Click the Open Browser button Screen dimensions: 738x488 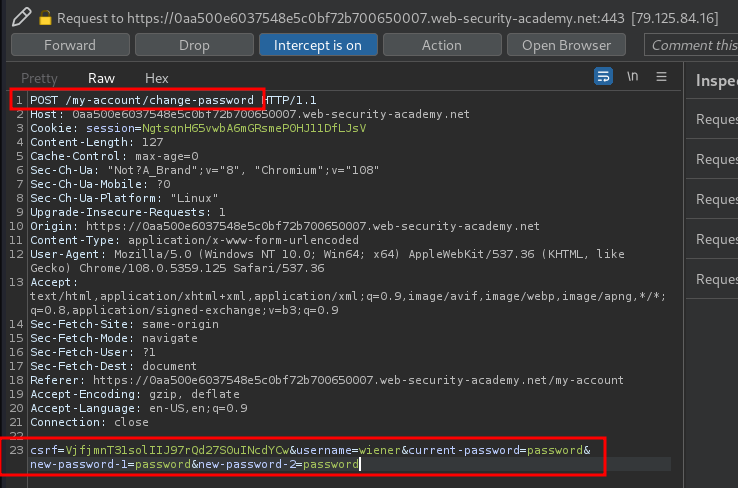tap(566, 45)
